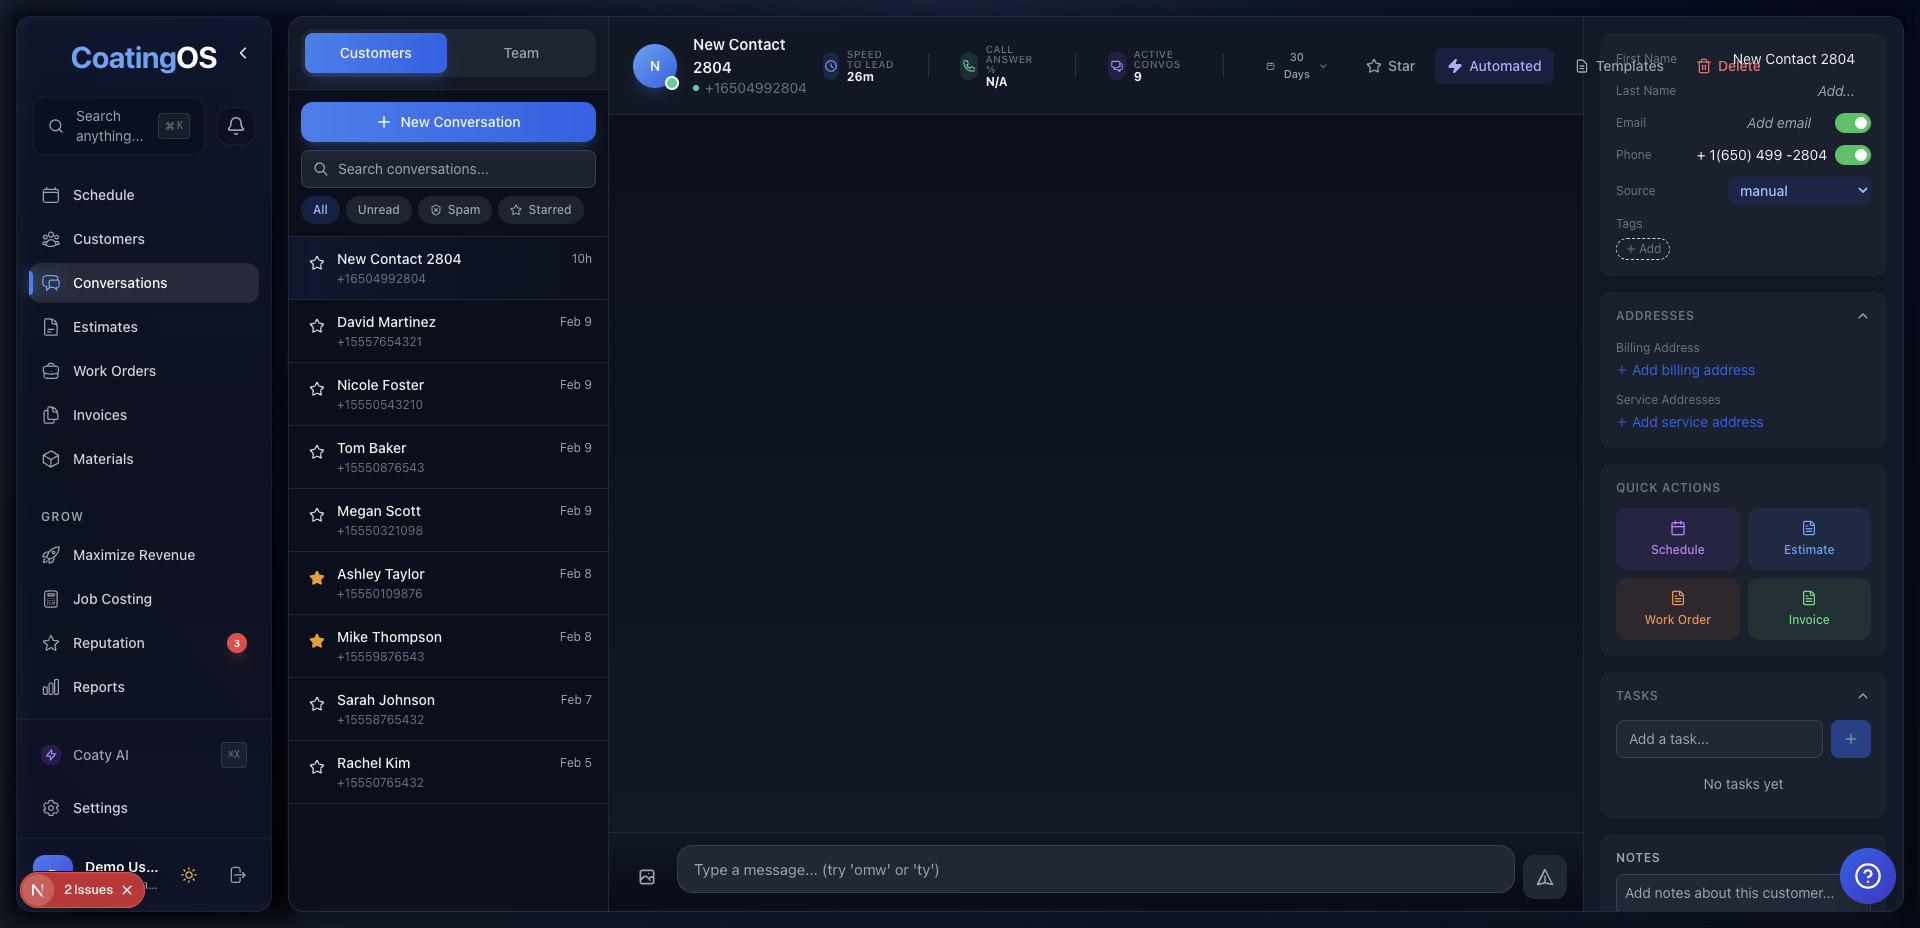Image resolution: width=1920 pixels, height=928 pixels.
Task: Open the 30 Days range dropdown
Action: 1297,66
